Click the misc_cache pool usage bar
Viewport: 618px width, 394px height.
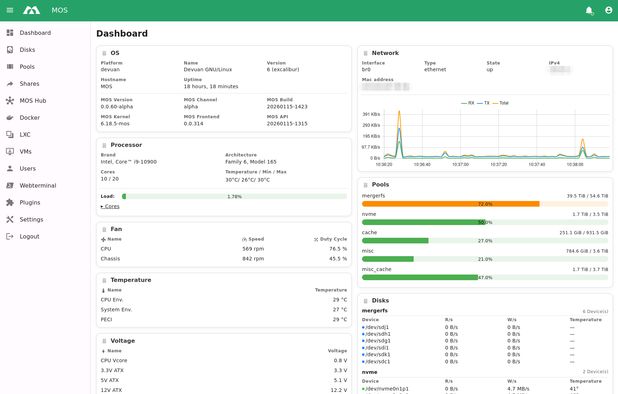coord(485,277)
